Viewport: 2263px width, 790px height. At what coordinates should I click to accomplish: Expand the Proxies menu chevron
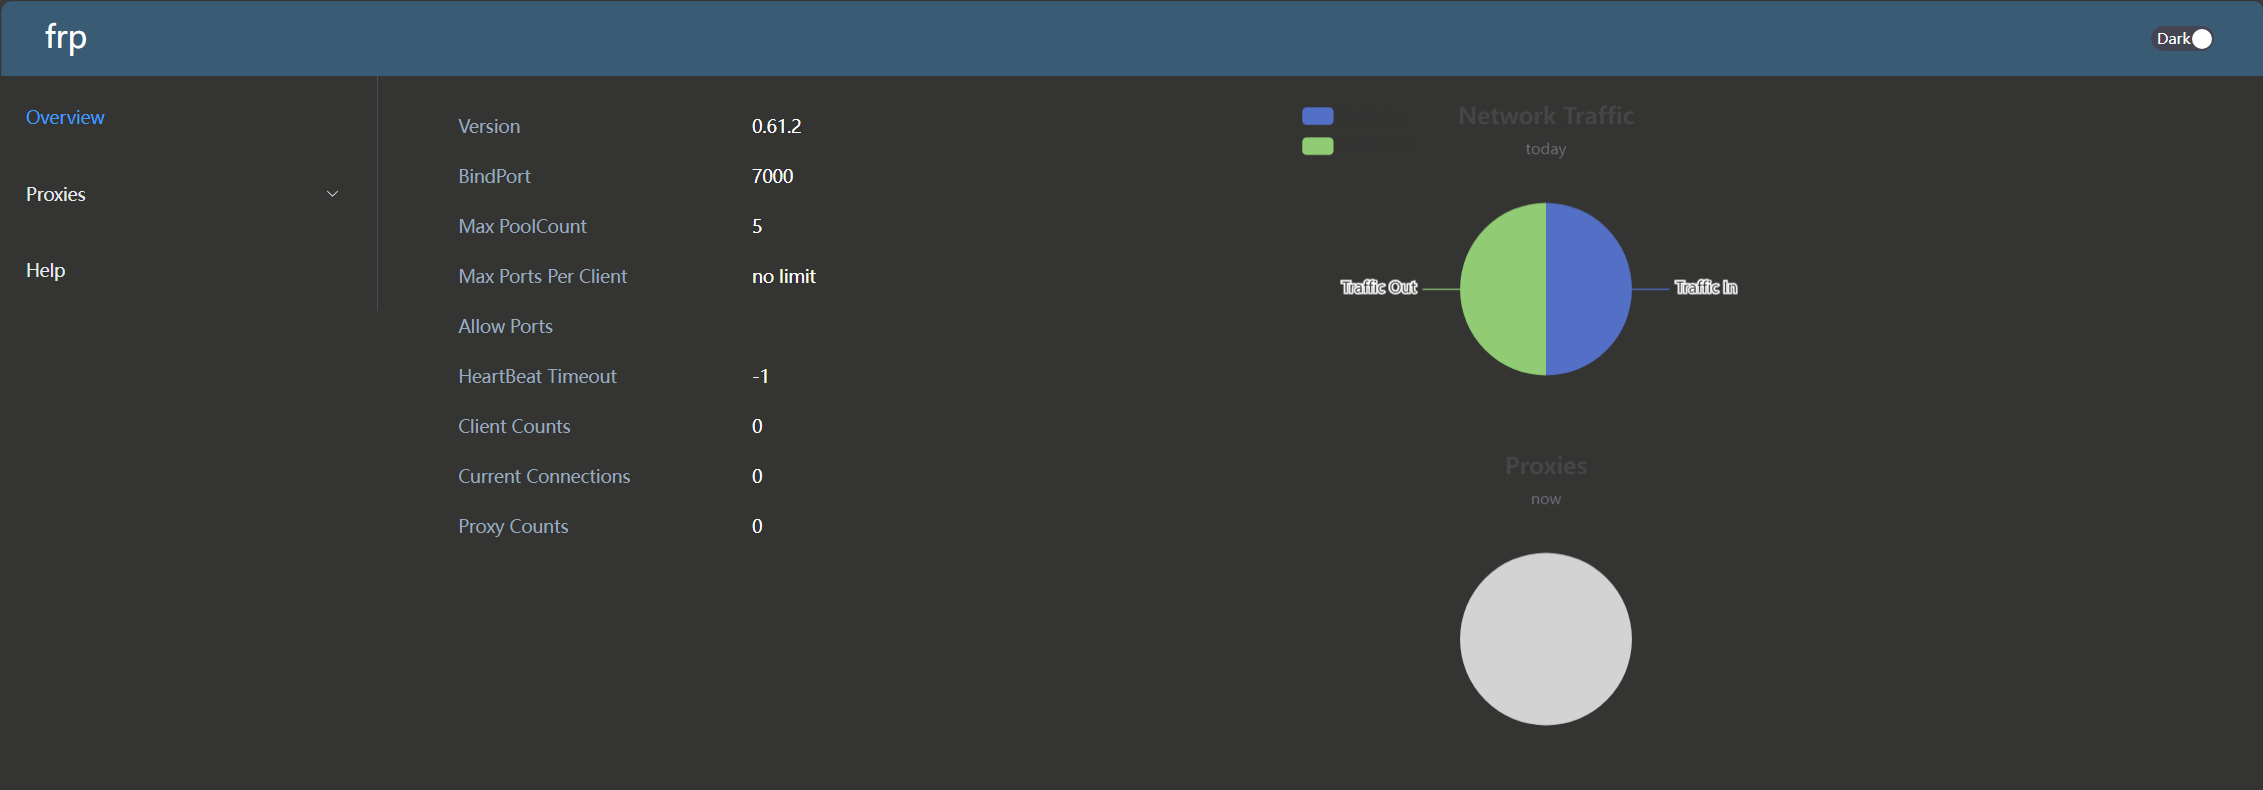click(333, 194)
